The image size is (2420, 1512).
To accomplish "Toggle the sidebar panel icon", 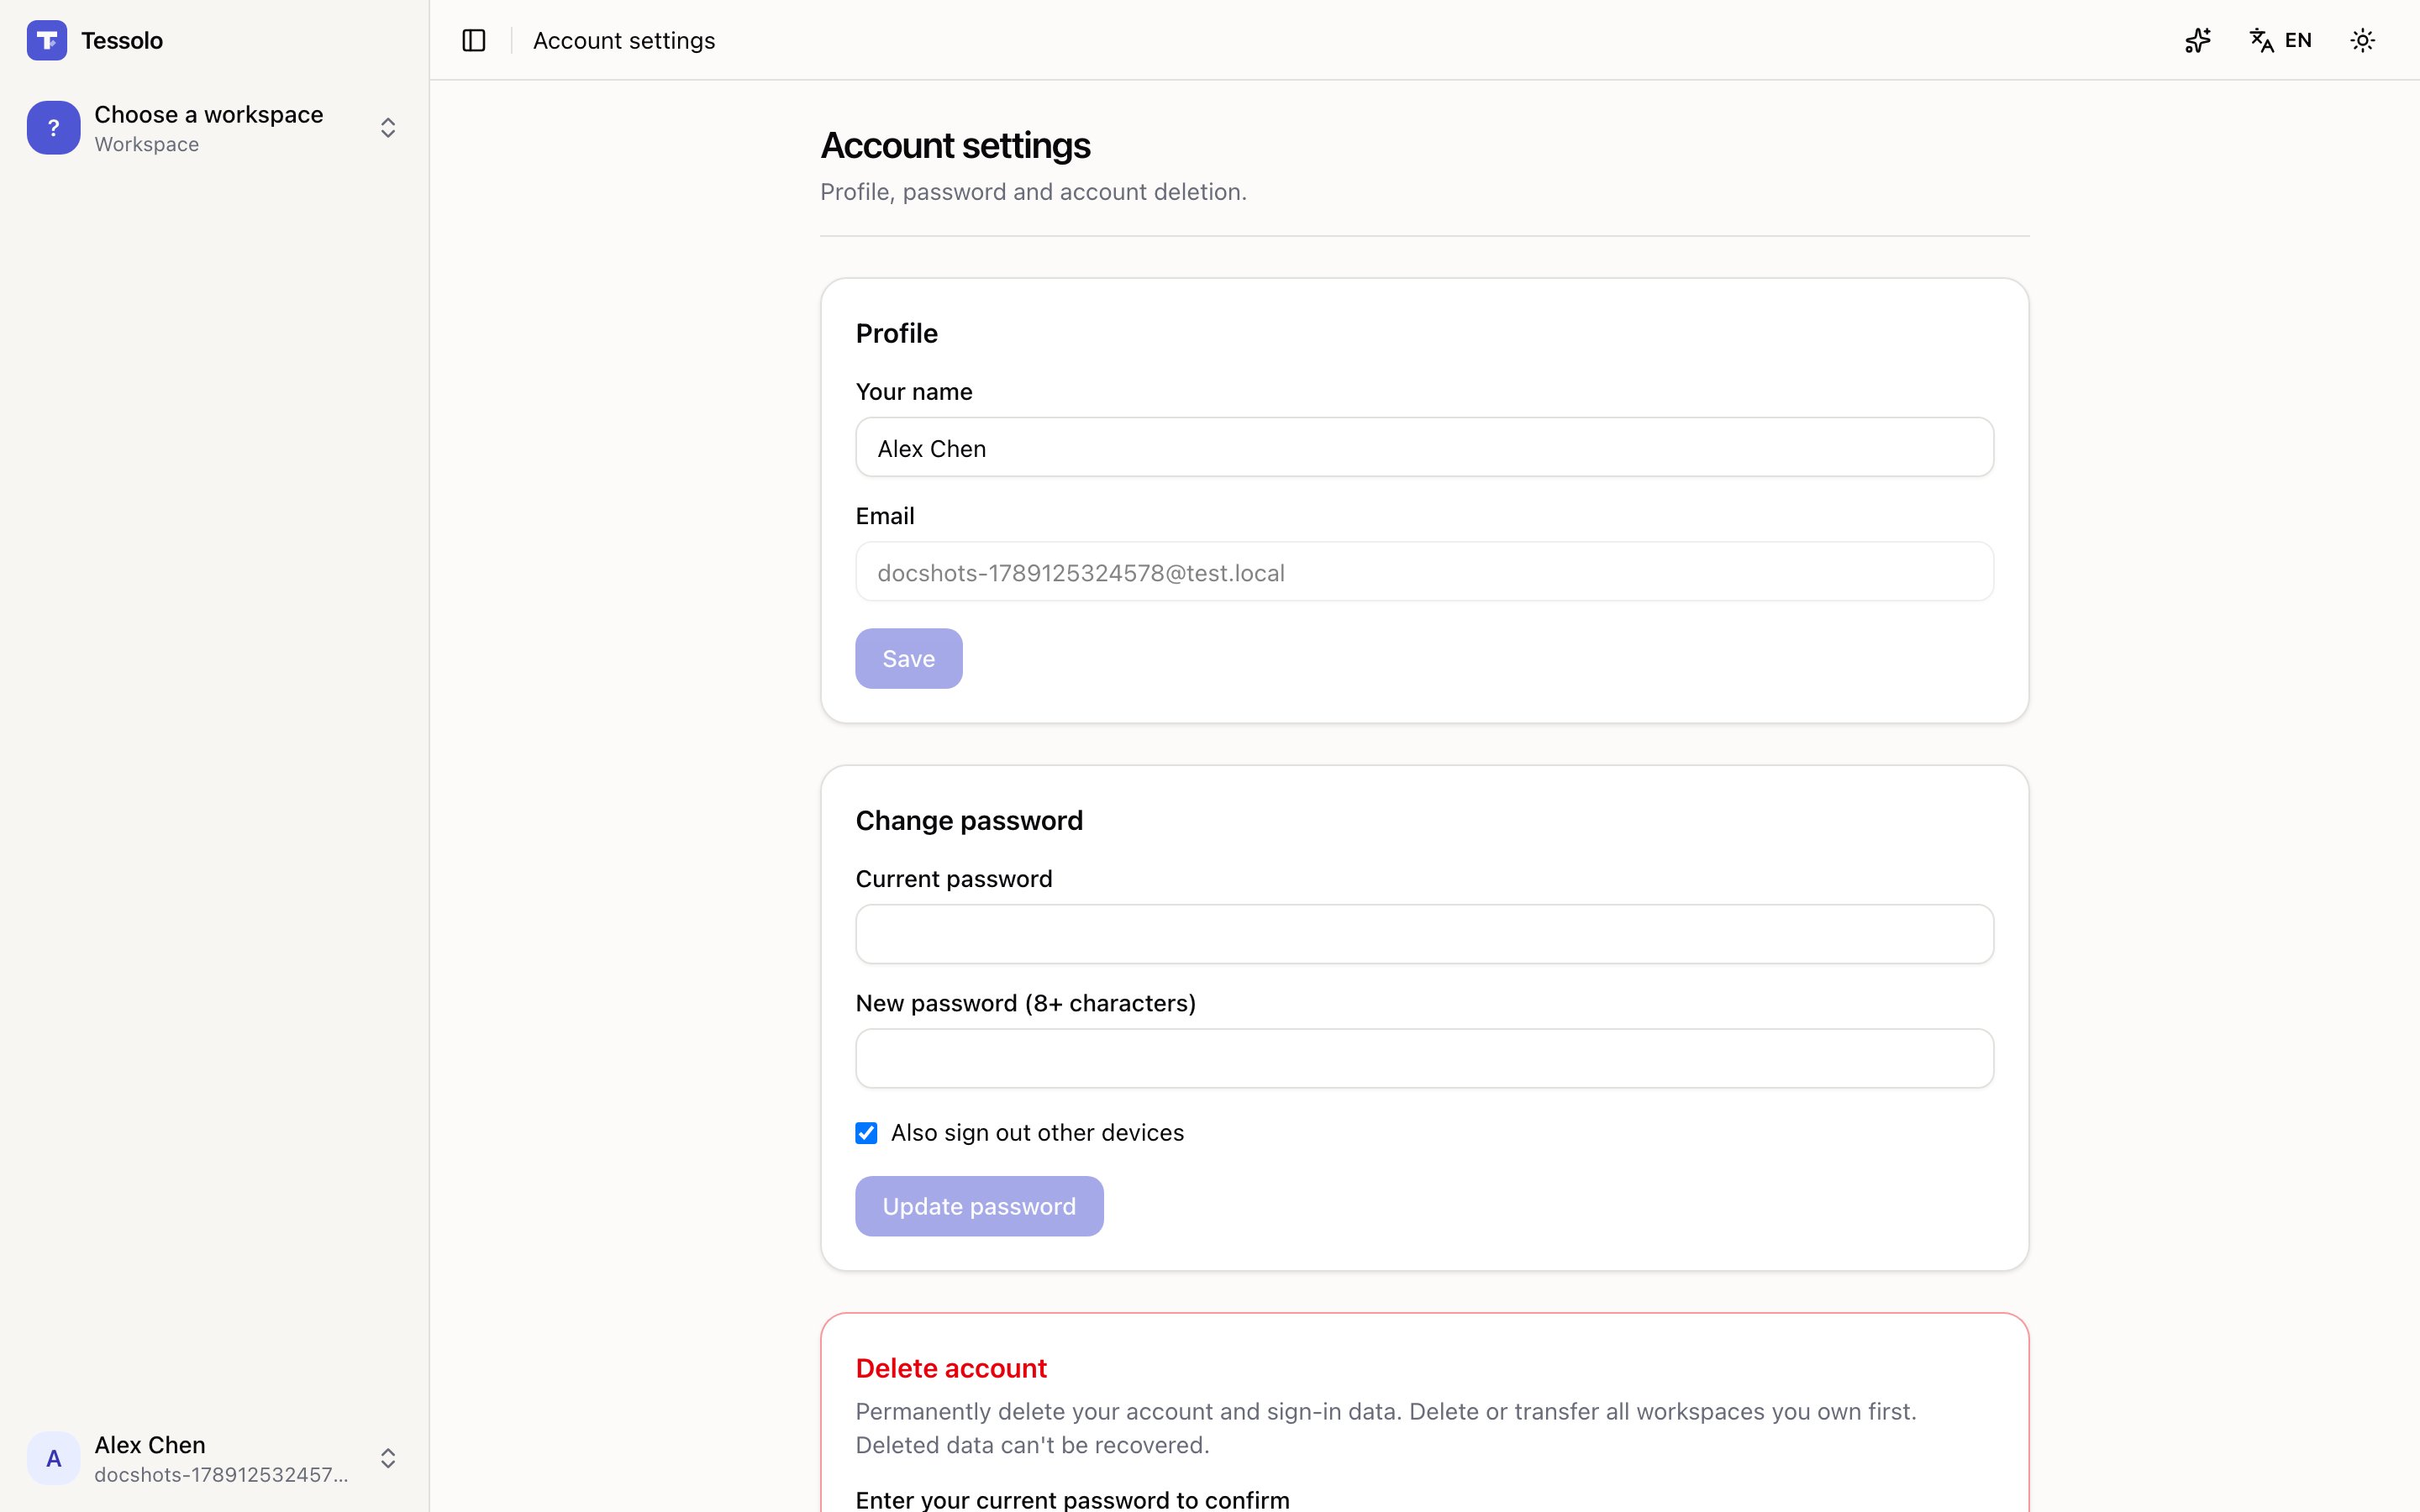I will point(474,40).
